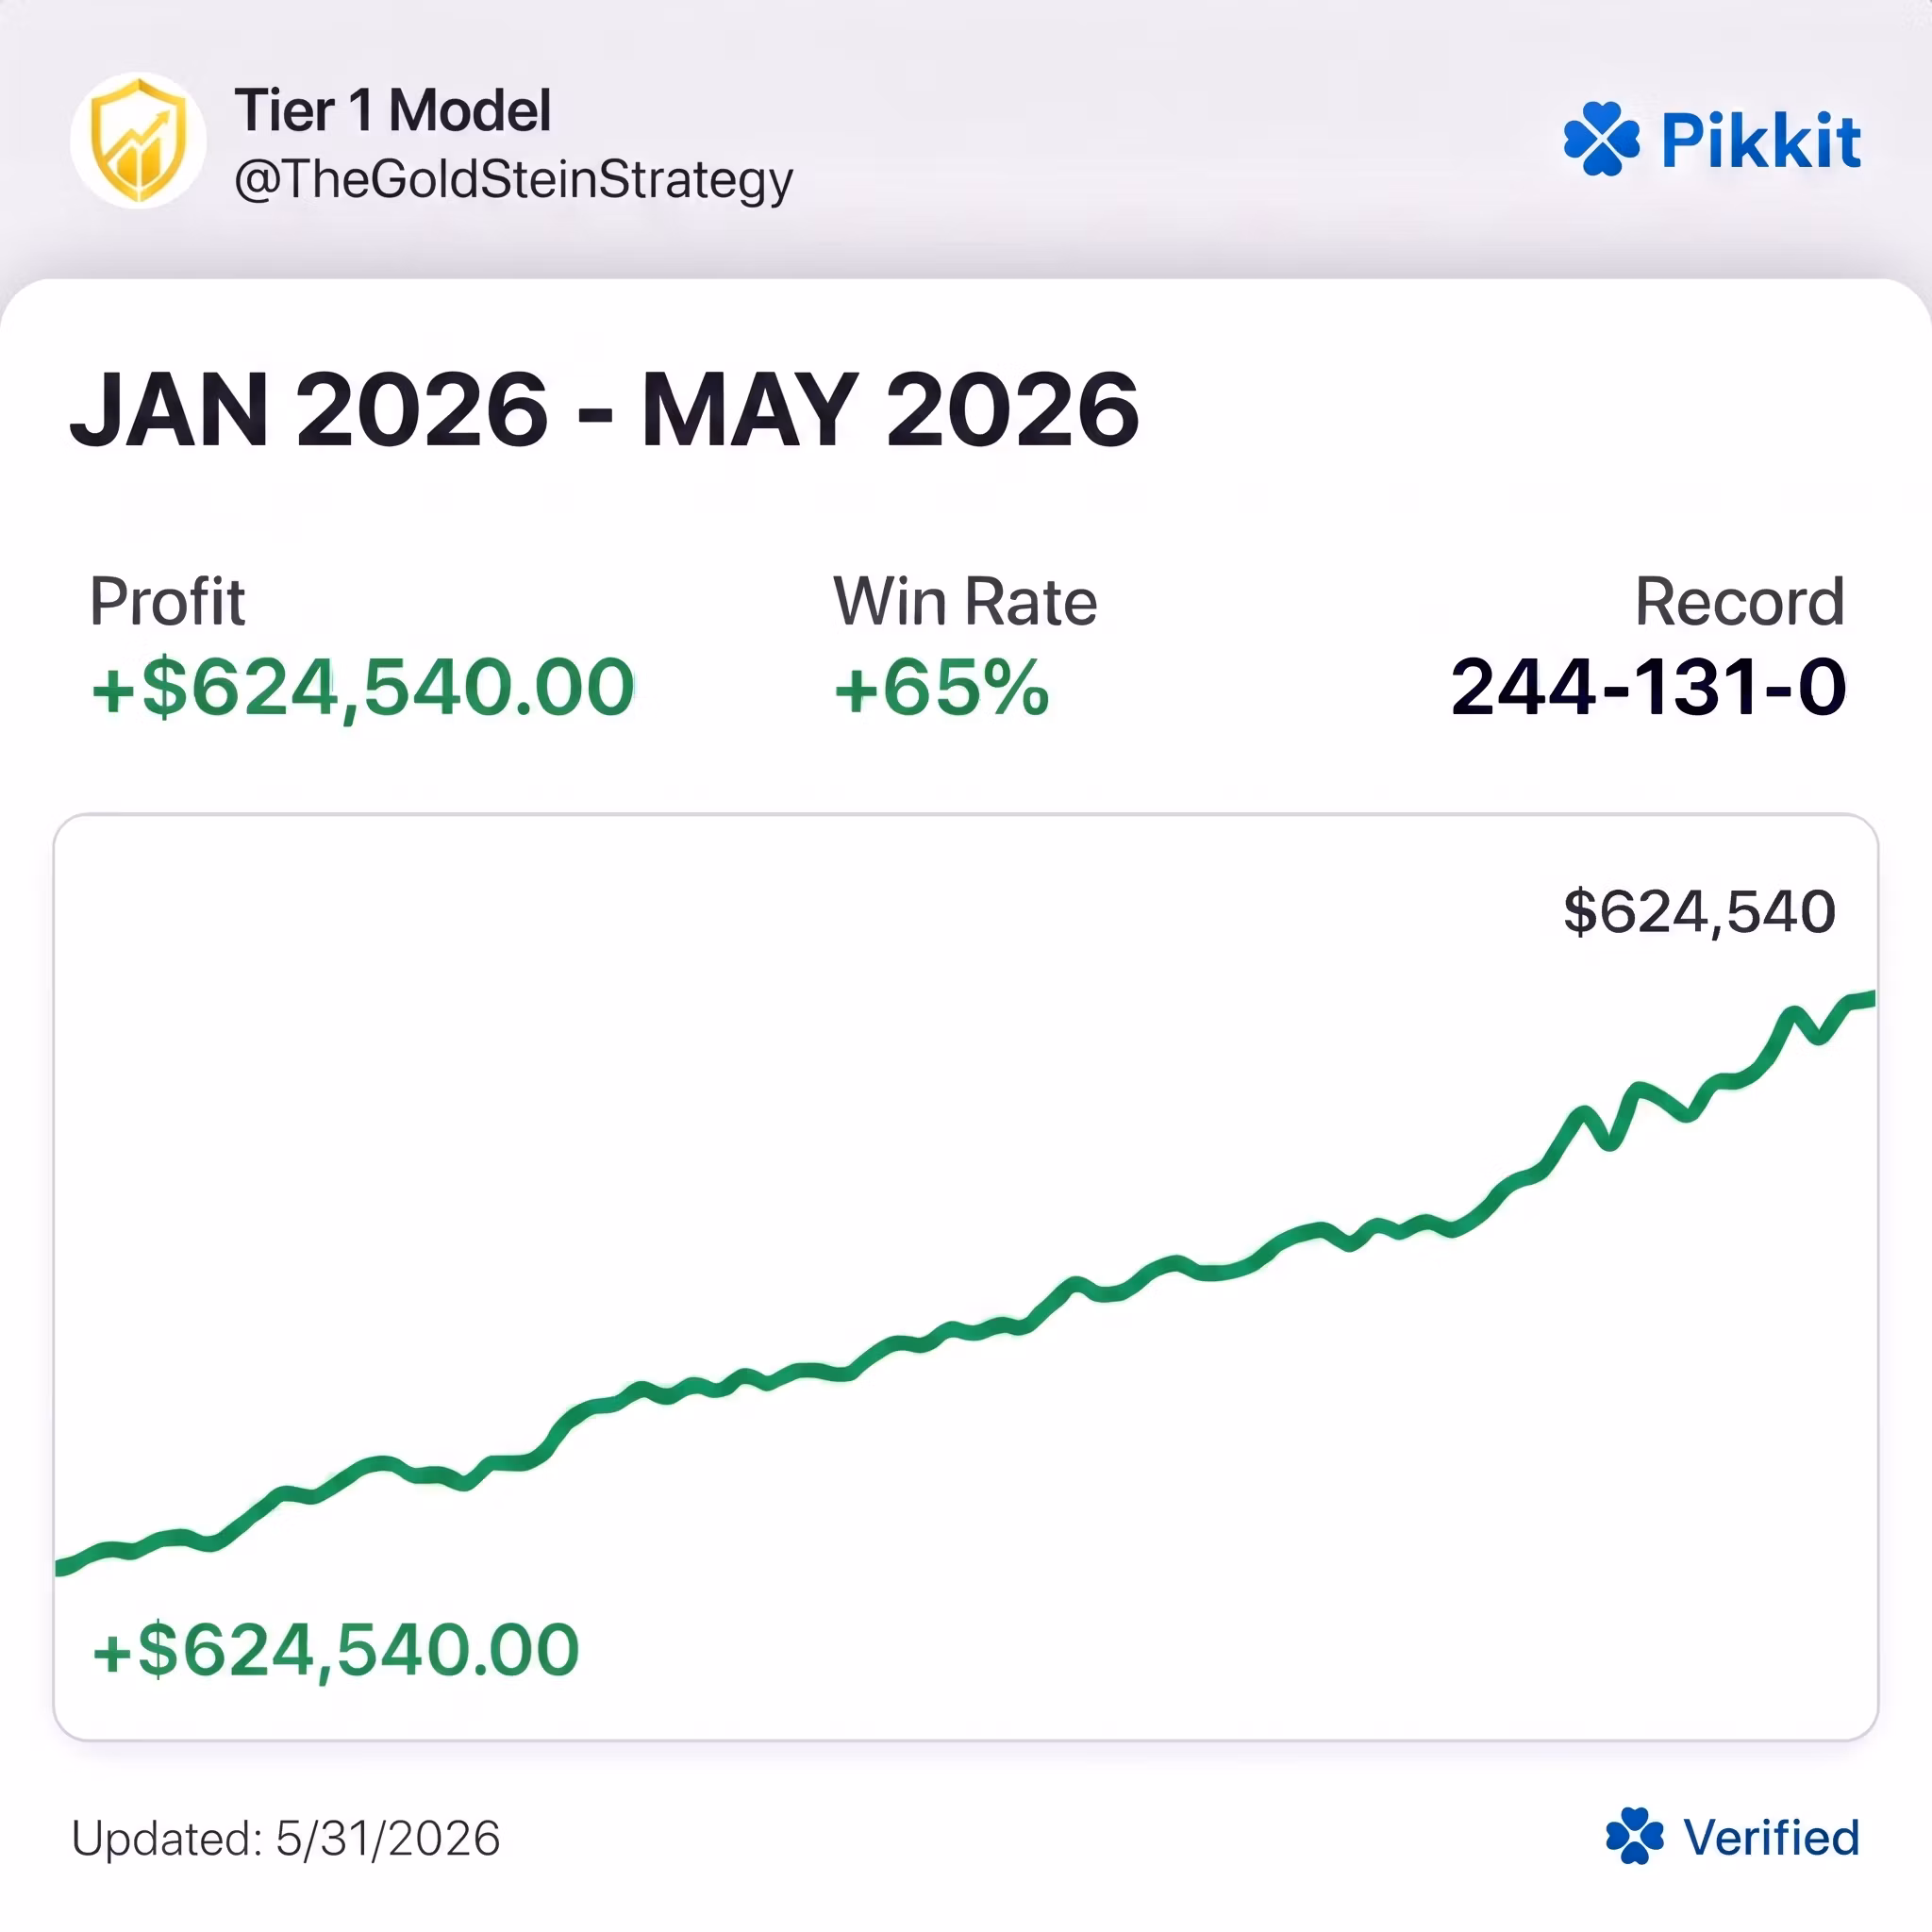
Task: Click the Record label
Action: point(1739,602)
